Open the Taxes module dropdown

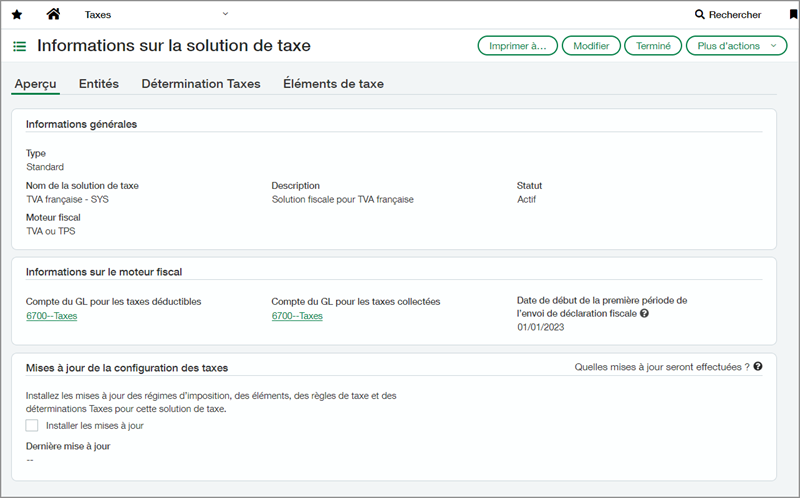tap(156, 15)
